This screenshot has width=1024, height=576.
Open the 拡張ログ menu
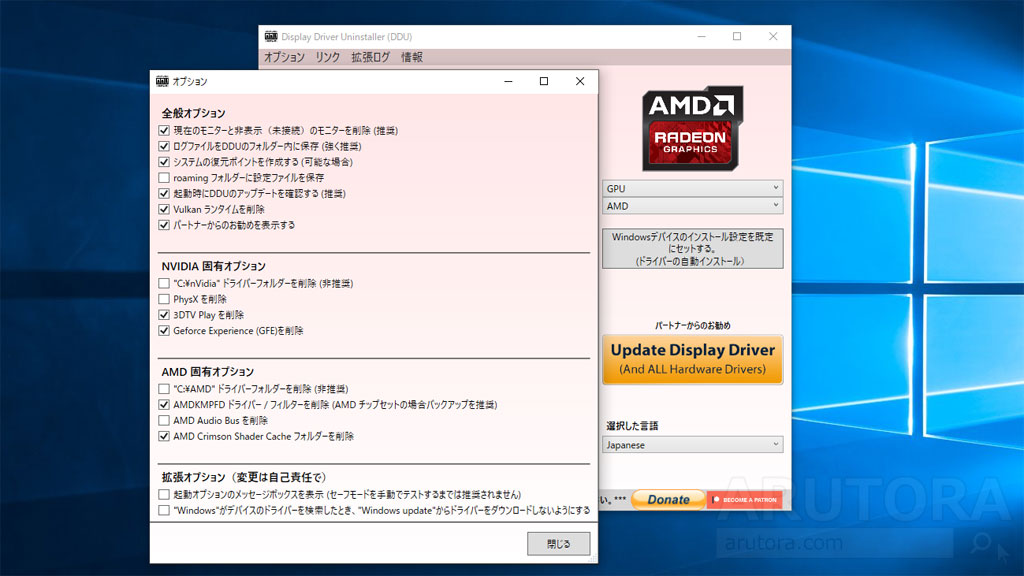click(x=370, y=57)
